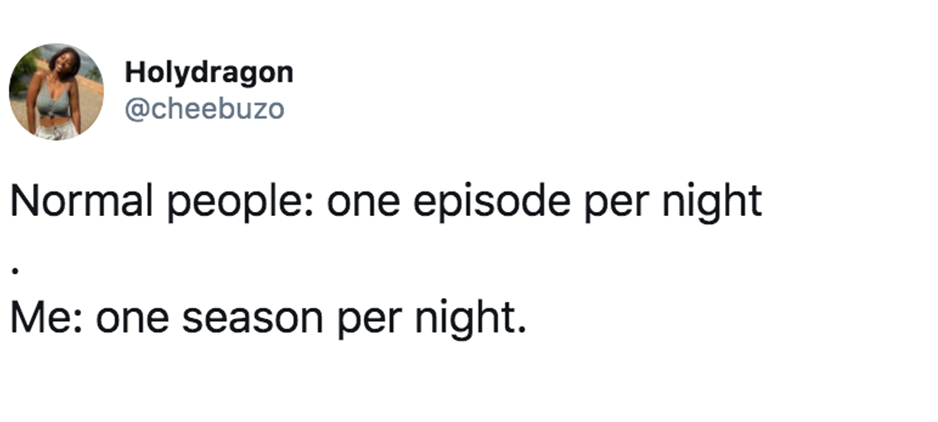Click the 'Normal people' tweet line
Viewport: 938px width, 422px height.
[x=386, y=202]
